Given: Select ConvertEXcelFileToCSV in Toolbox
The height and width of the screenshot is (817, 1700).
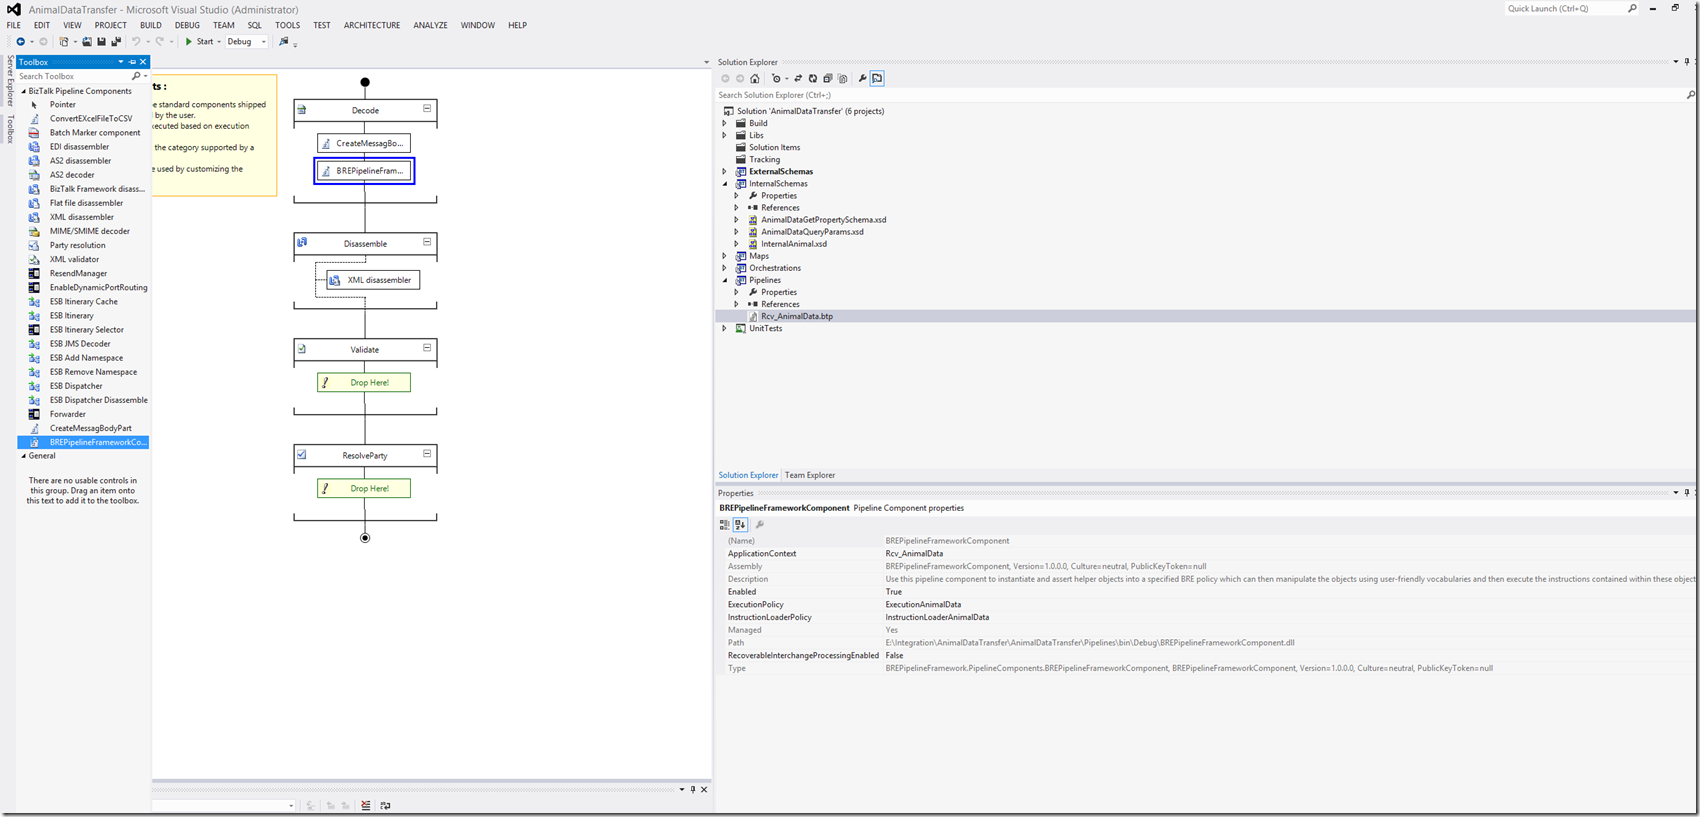Looking at the screenshot, I should (91, 118).
